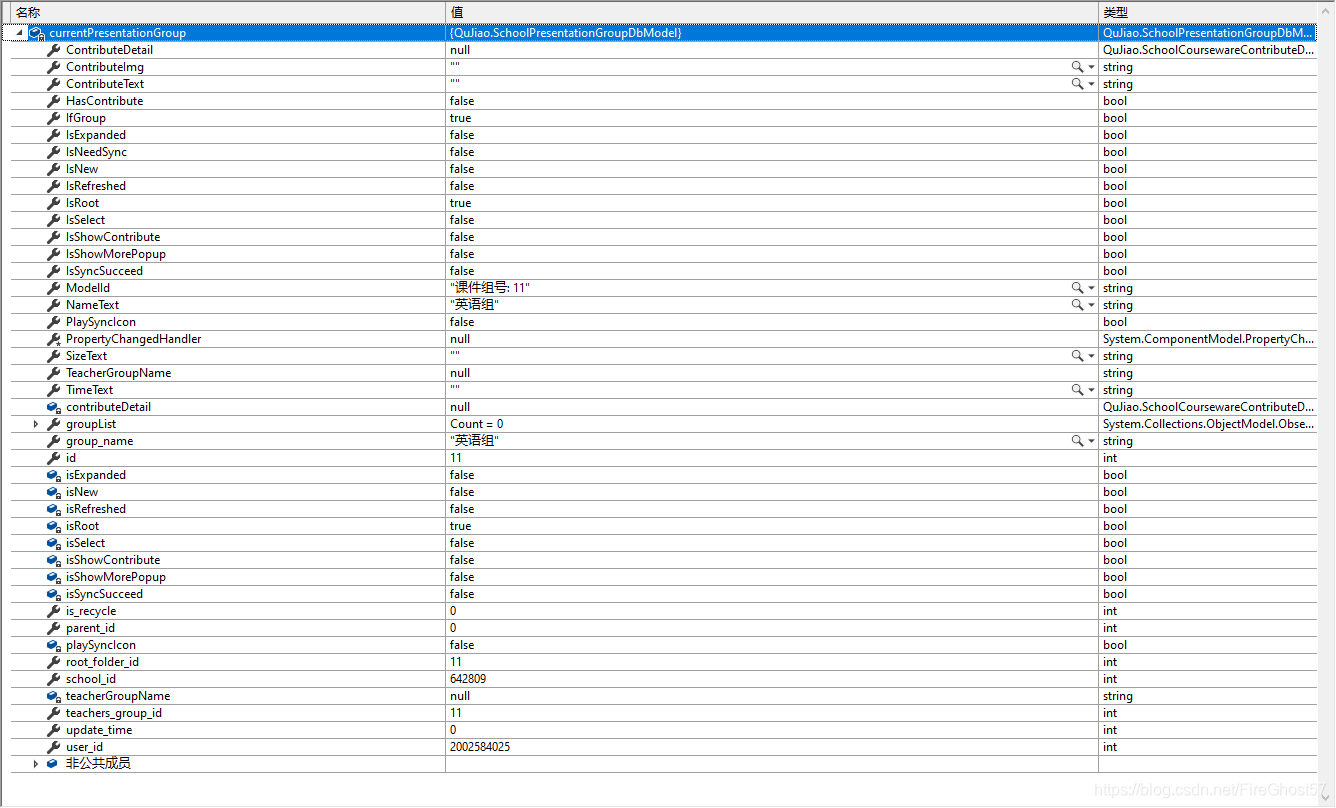Click the private field icon beside playSyncIcon
The image size is (1336, 808).
click(54, 645)
